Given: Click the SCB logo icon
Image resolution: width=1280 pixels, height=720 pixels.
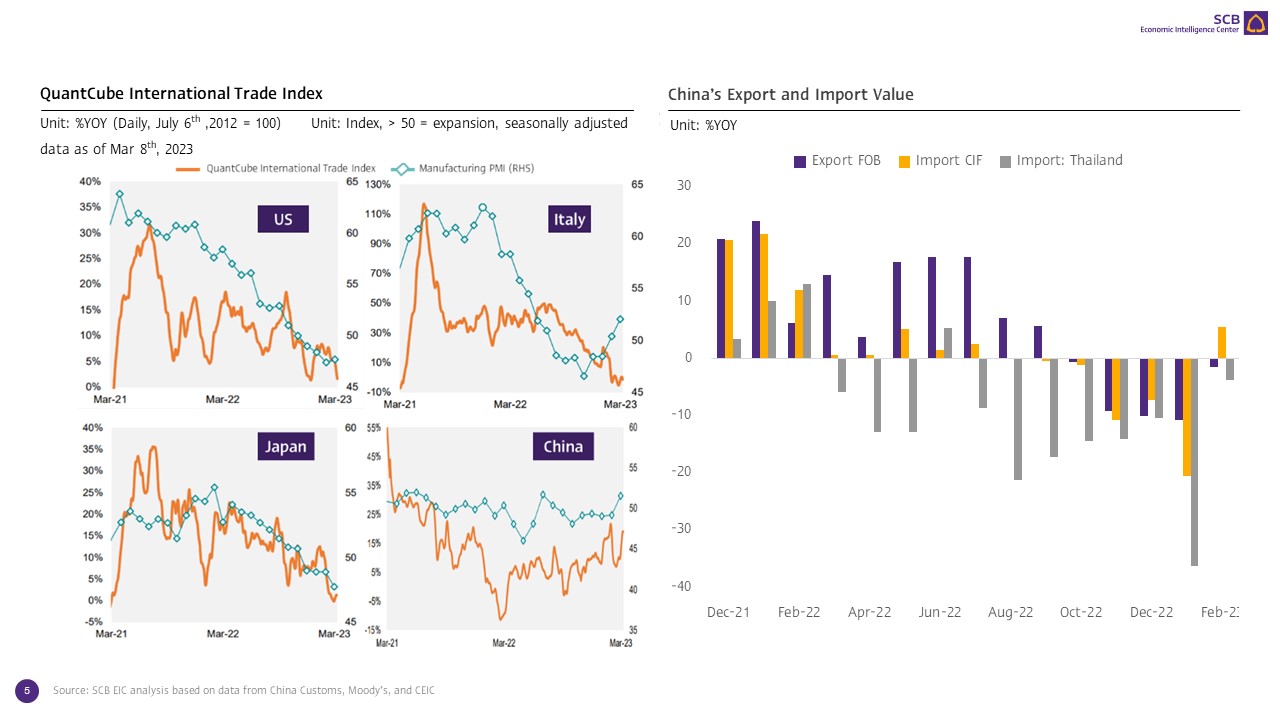Looking at the screenshot, I should (1255, 23).
